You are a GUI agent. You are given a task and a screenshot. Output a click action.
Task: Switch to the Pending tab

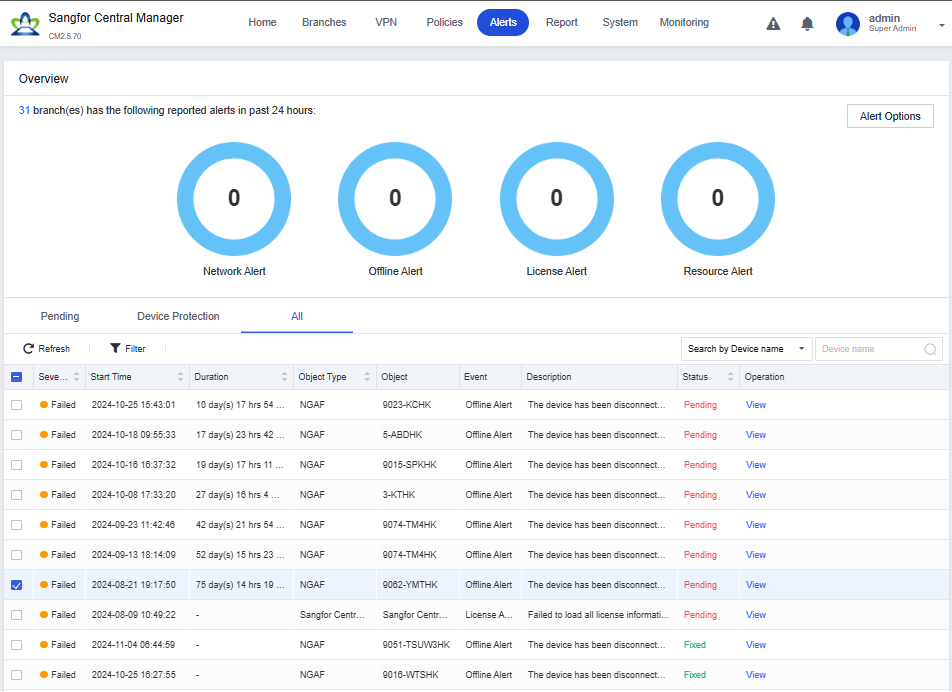click(60, 316)
